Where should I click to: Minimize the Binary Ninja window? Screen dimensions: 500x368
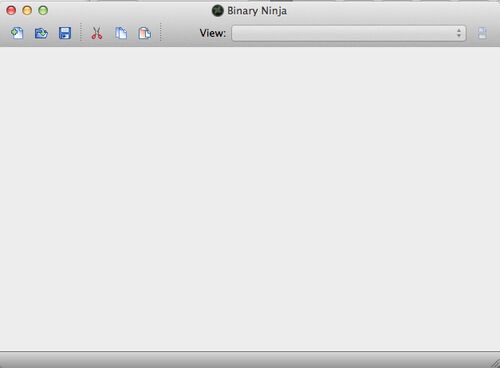(27, 10)
